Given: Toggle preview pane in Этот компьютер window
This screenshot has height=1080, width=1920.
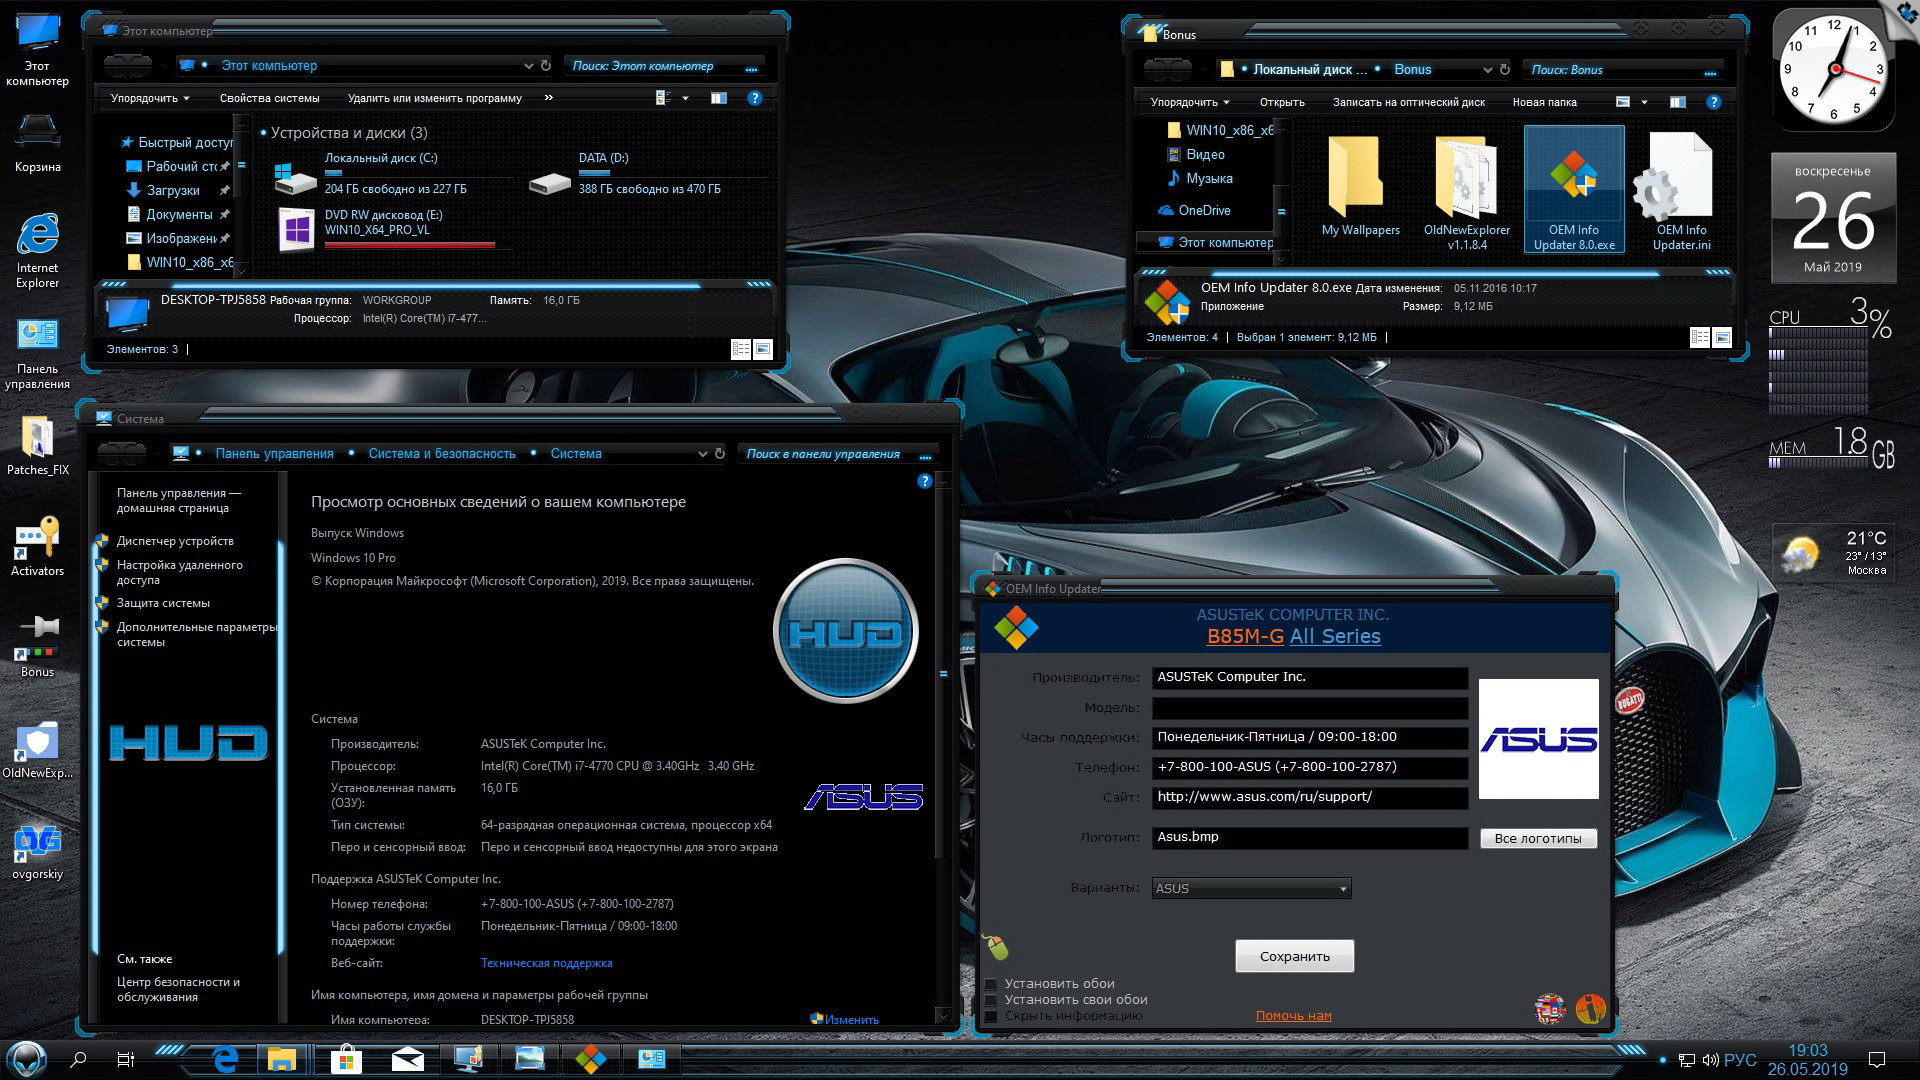Looking at the screenshot, I should (x=718, y=98).
